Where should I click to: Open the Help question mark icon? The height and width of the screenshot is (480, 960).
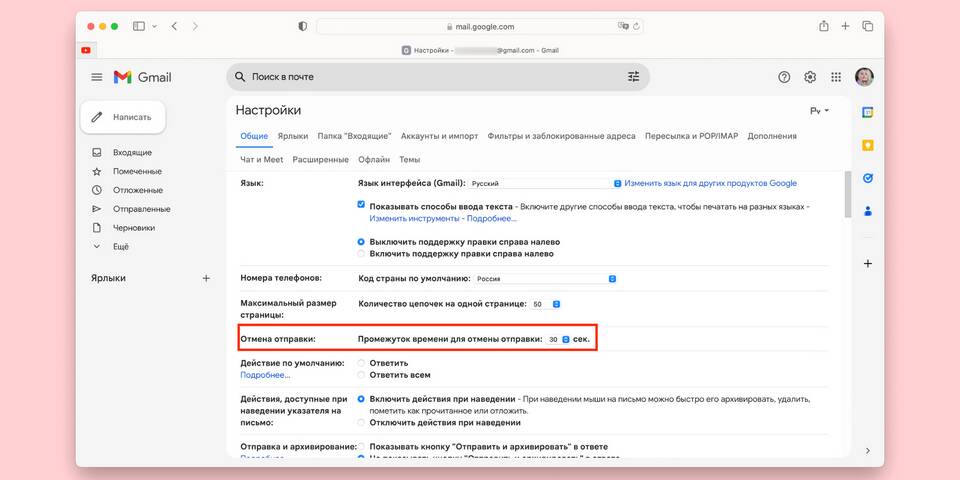point(784,77)
